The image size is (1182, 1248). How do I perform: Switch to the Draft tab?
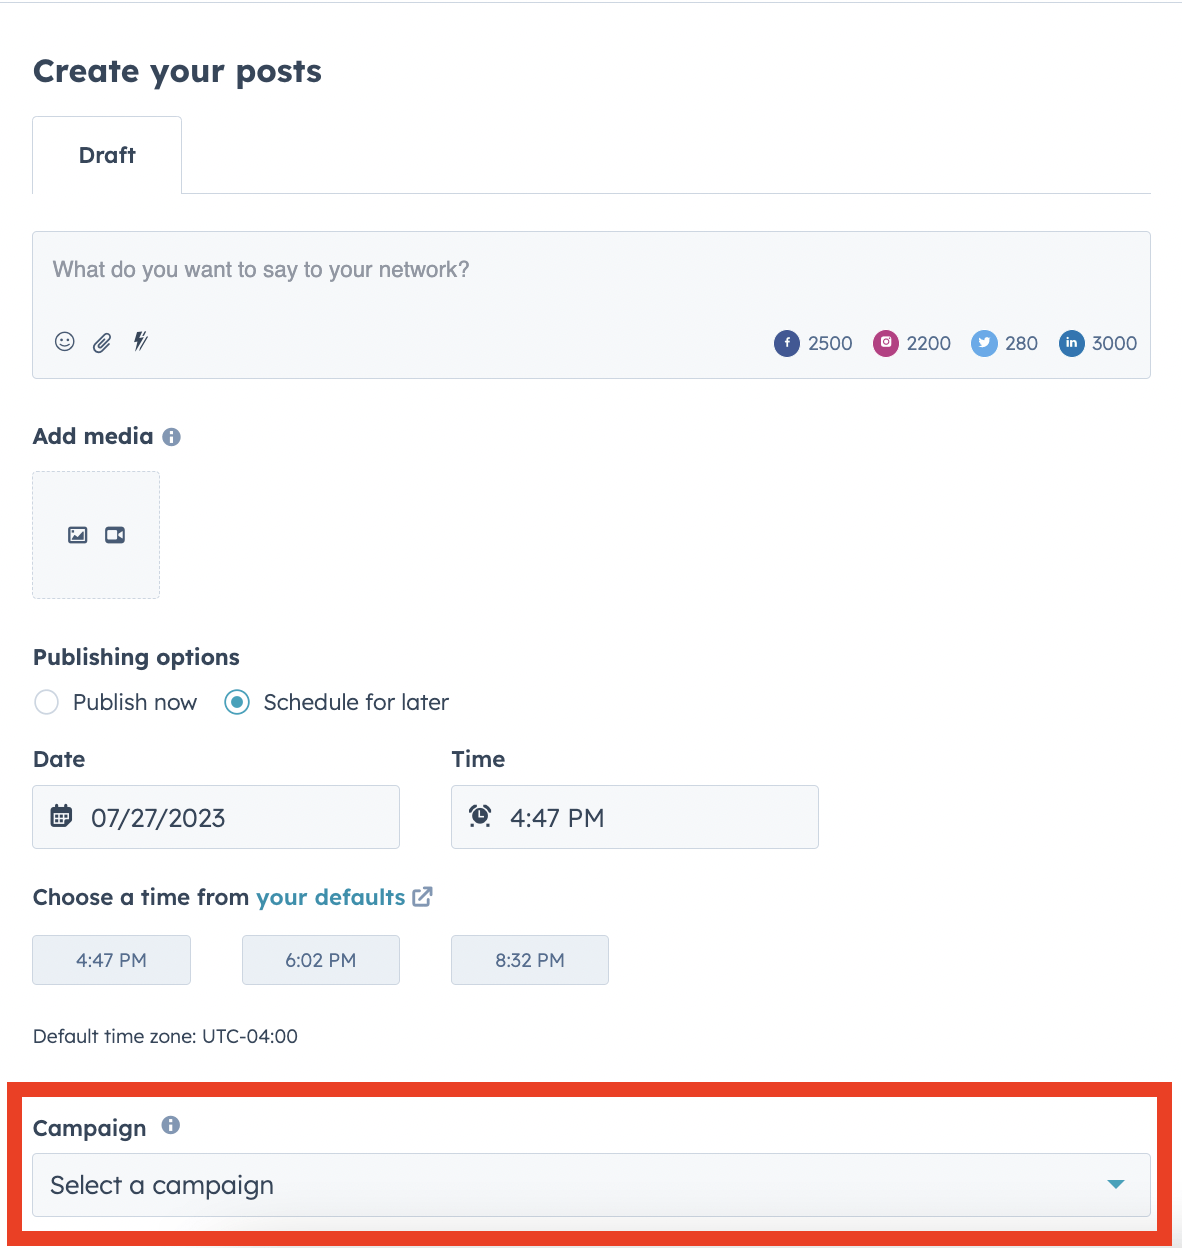[x=106, y=155]
